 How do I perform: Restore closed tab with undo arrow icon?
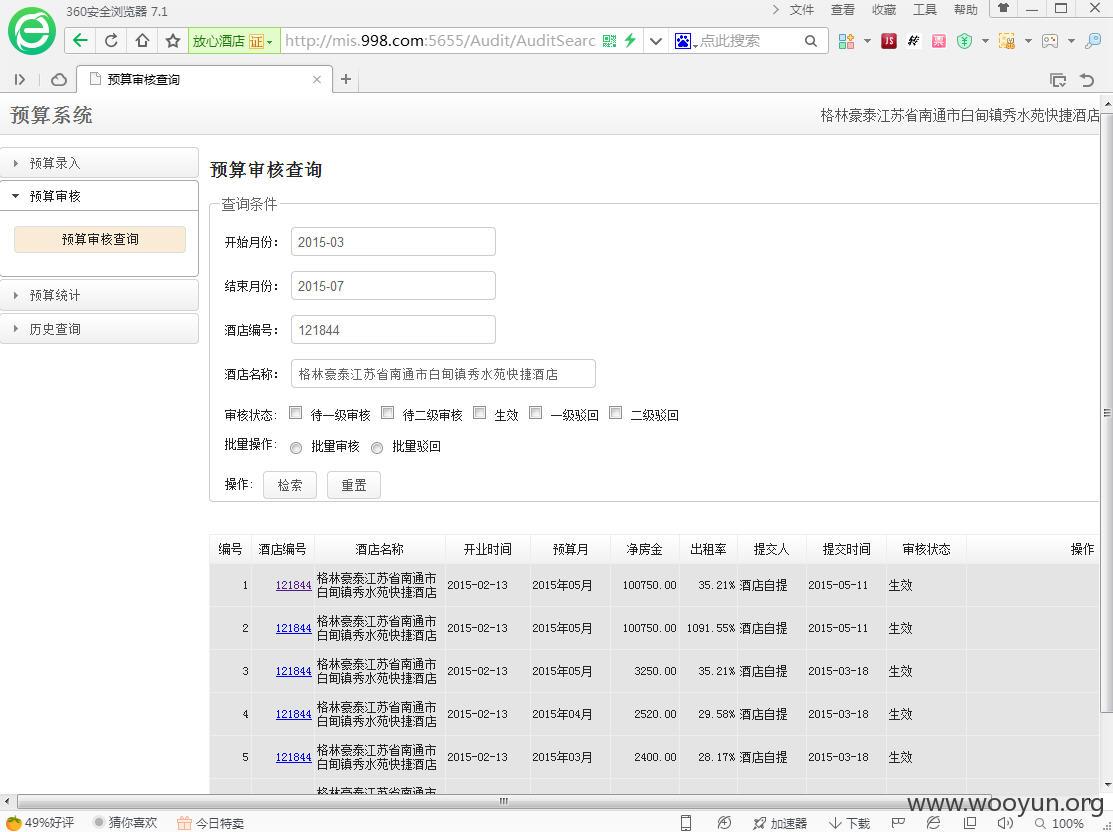point(1087,80)
